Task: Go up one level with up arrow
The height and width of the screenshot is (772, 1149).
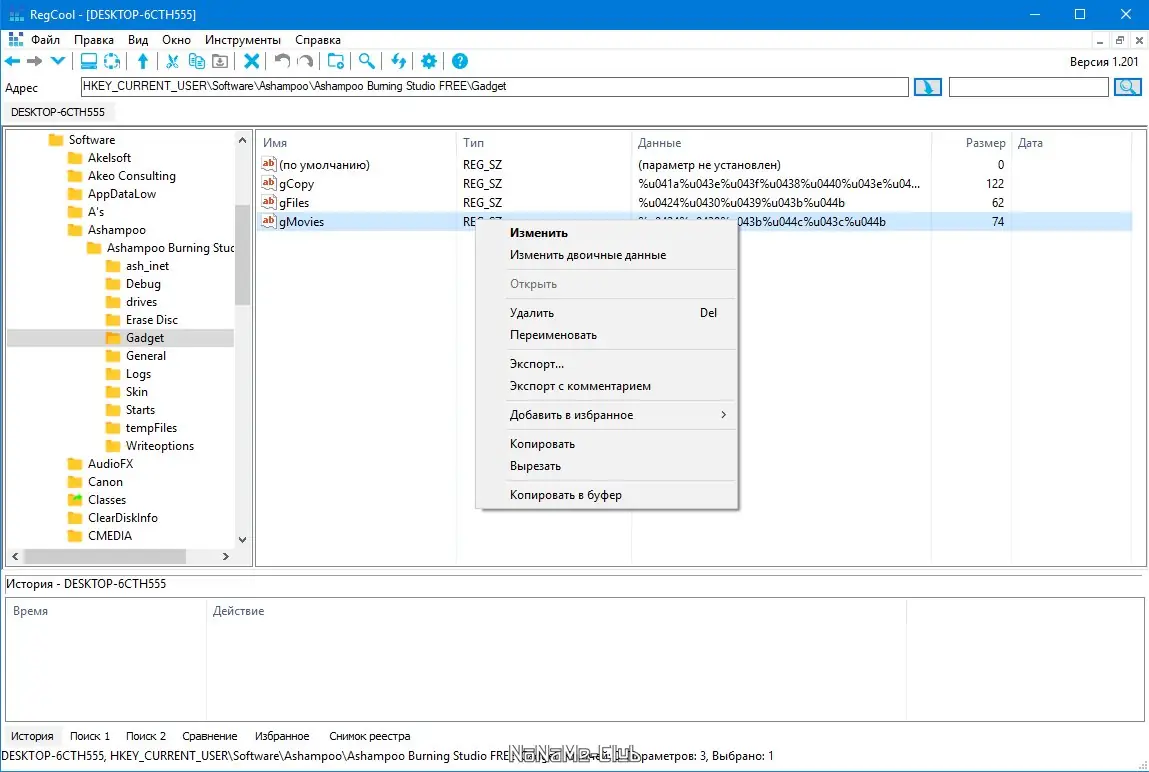Action: (143, 62)
